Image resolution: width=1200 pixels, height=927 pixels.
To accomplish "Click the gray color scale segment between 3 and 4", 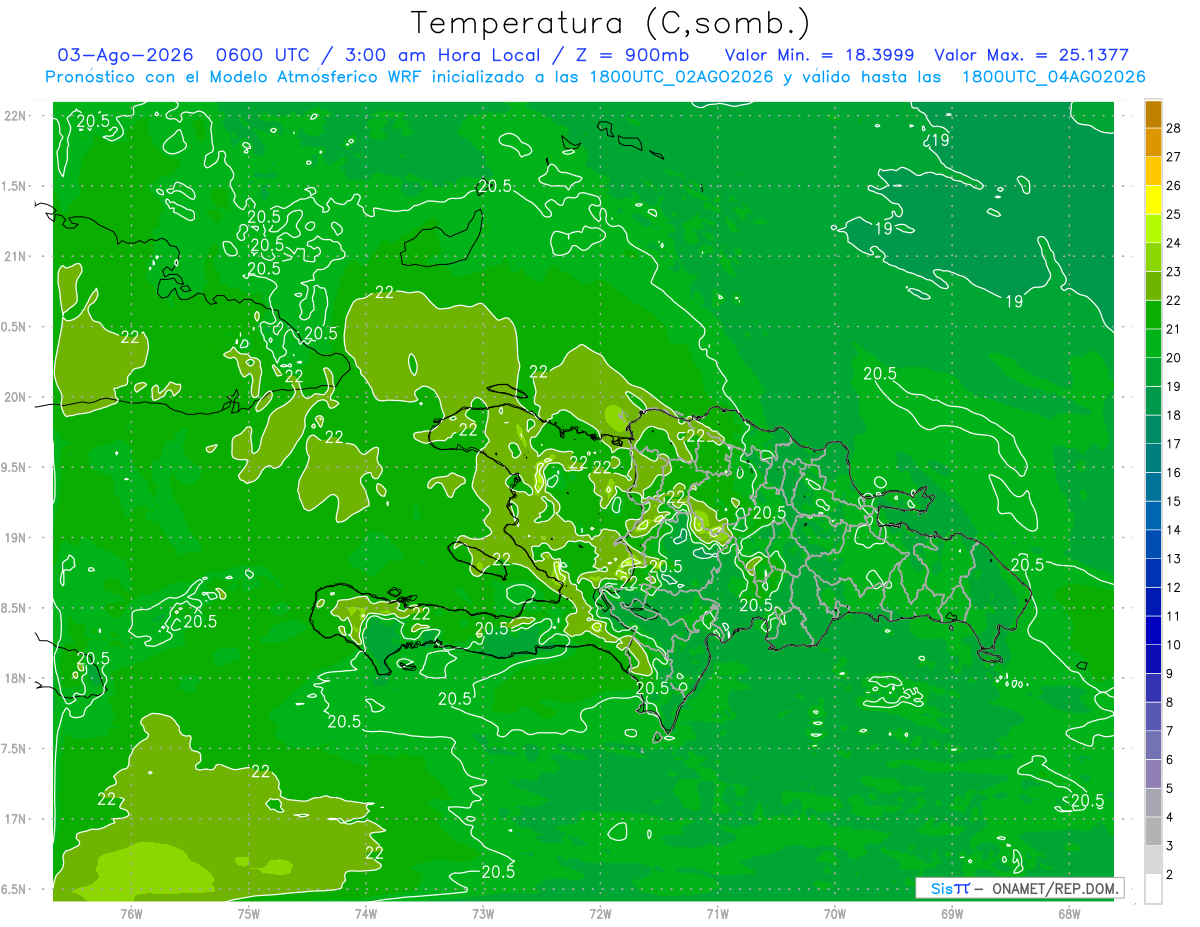I will click(x=1153, y=831).
